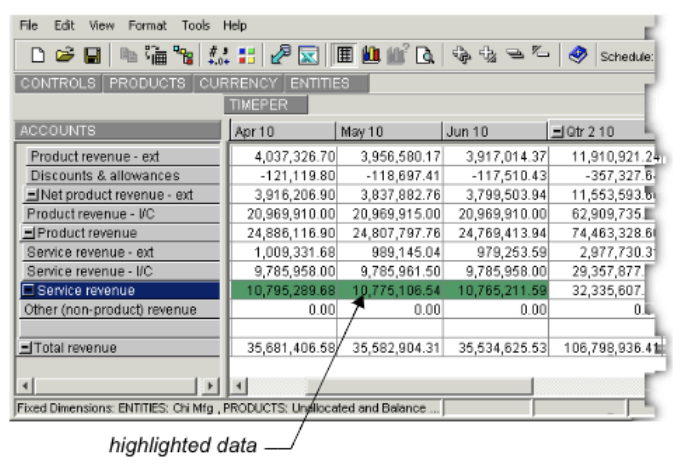Click the accounts panel left scroll arrow
The width and height of the screenshot is (700, 474).
pos(24,386)
